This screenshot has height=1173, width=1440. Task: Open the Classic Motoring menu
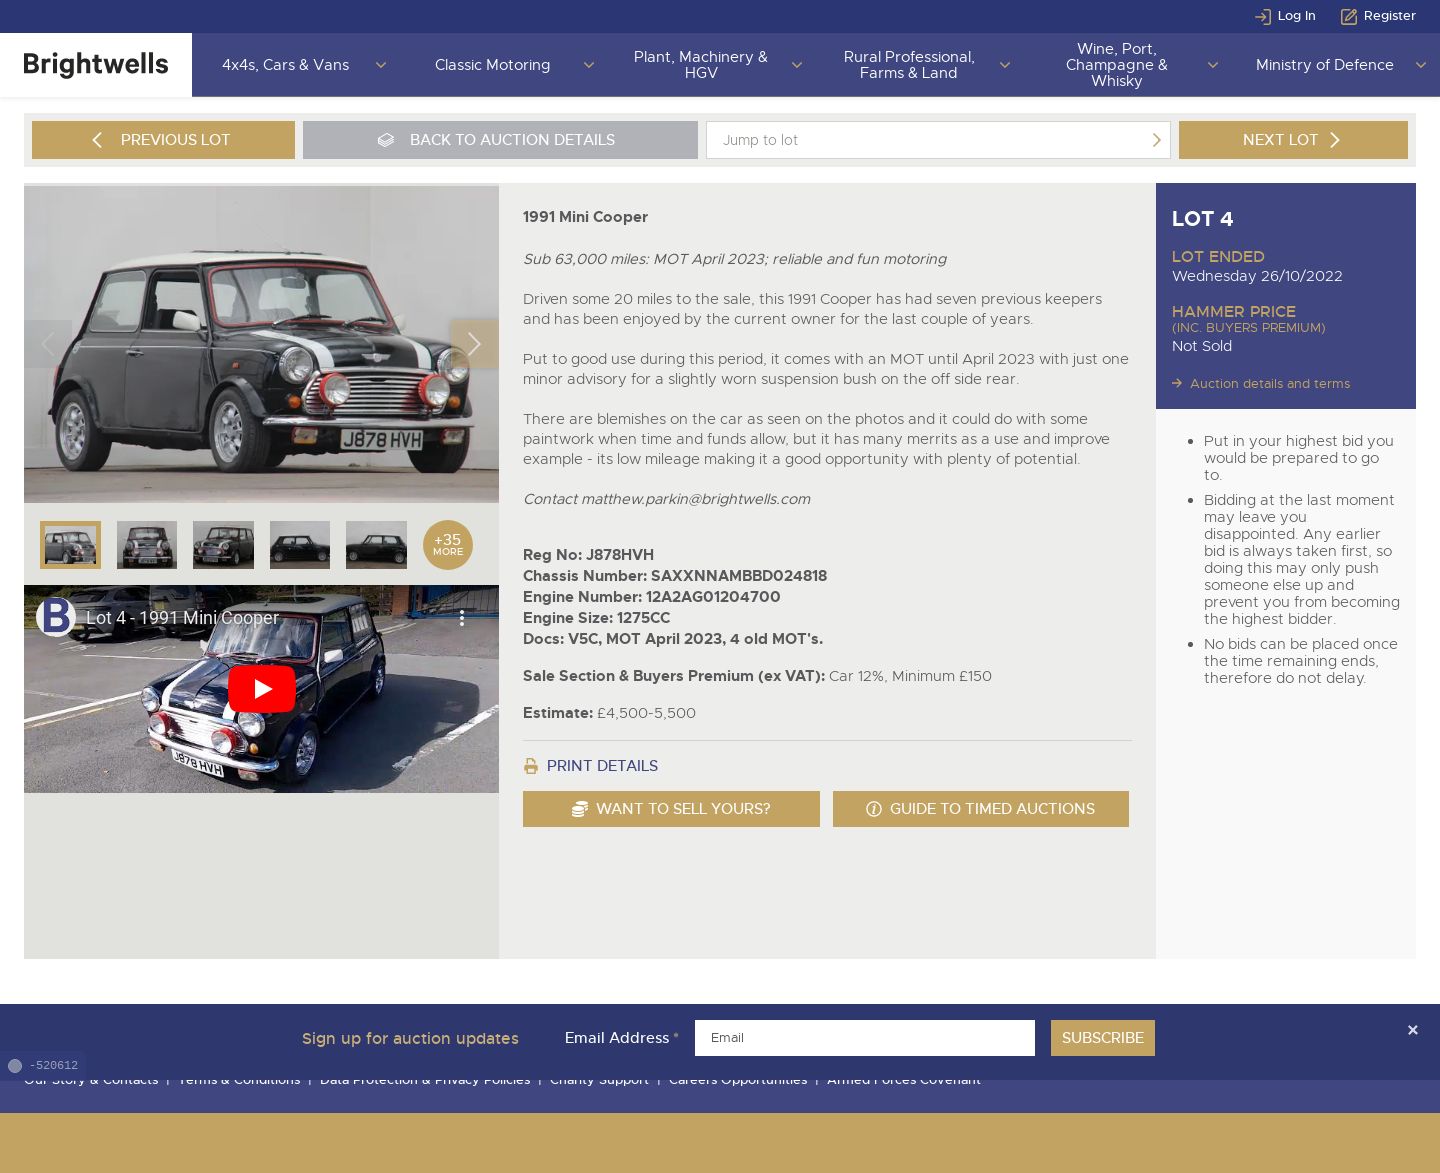point(492,65)
